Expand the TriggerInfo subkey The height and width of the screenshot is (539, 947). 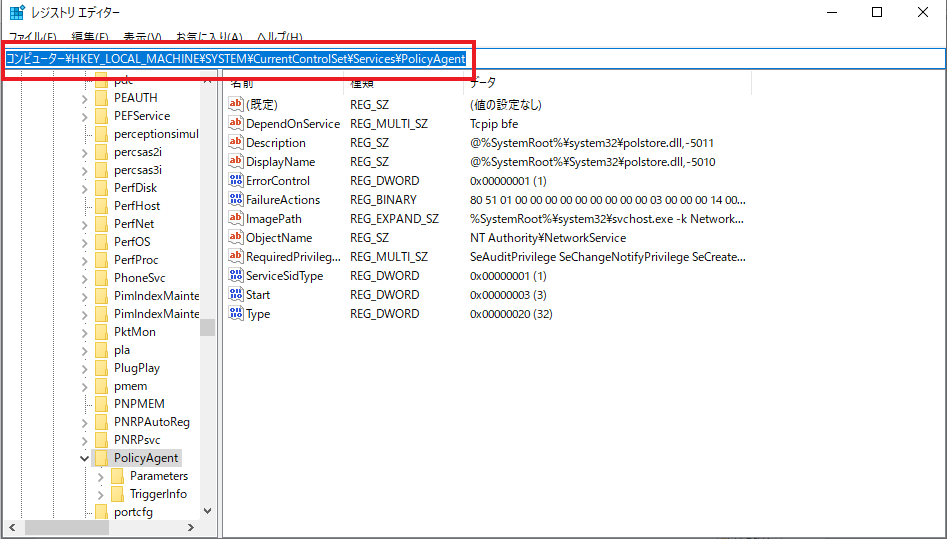coord(100,494)
